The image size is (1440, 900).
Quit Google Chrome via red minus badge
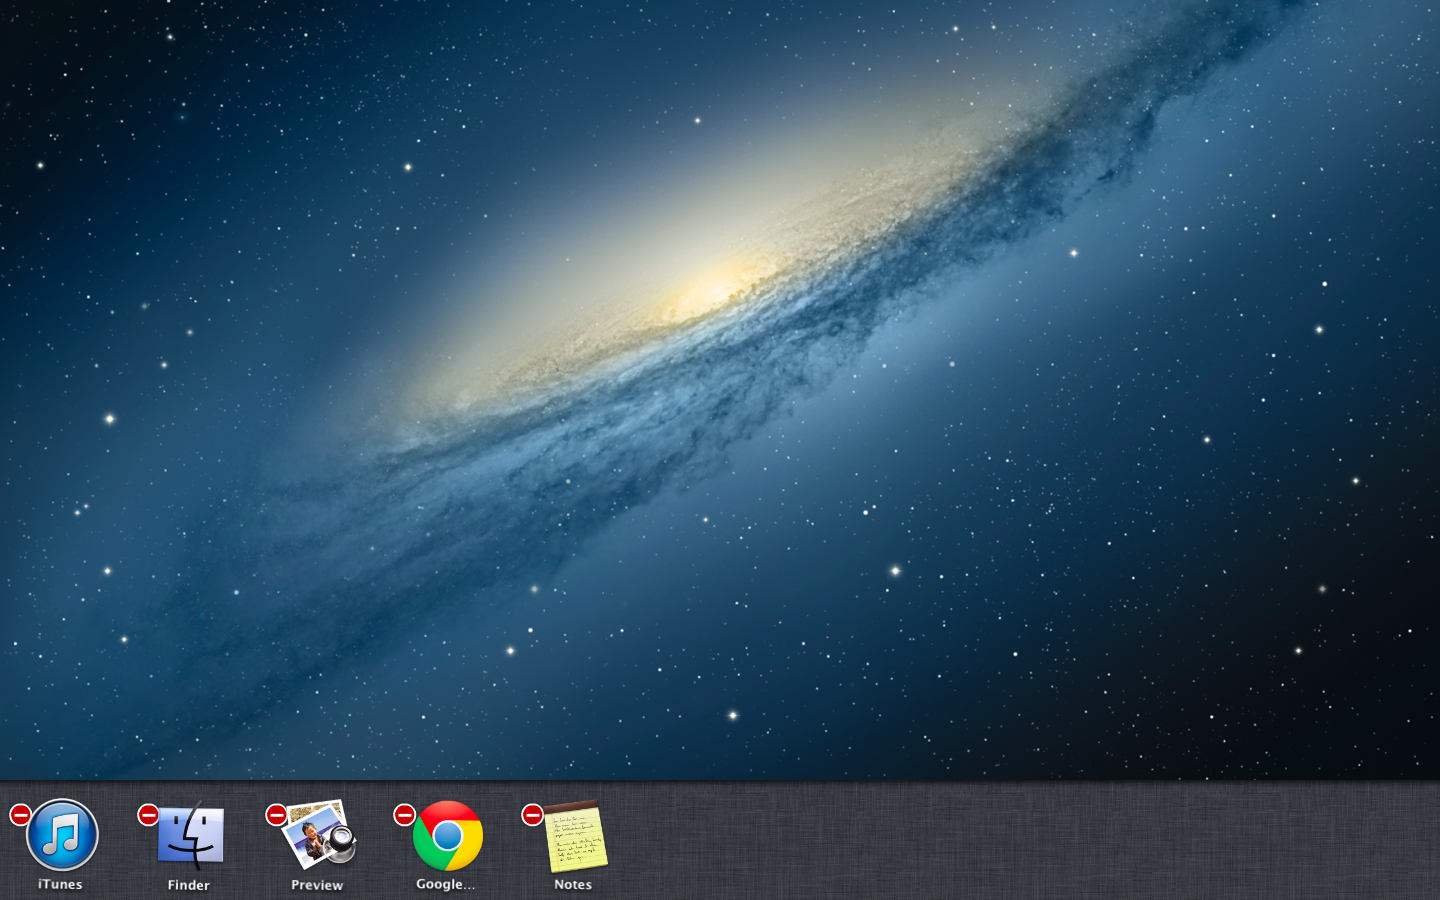404,814
